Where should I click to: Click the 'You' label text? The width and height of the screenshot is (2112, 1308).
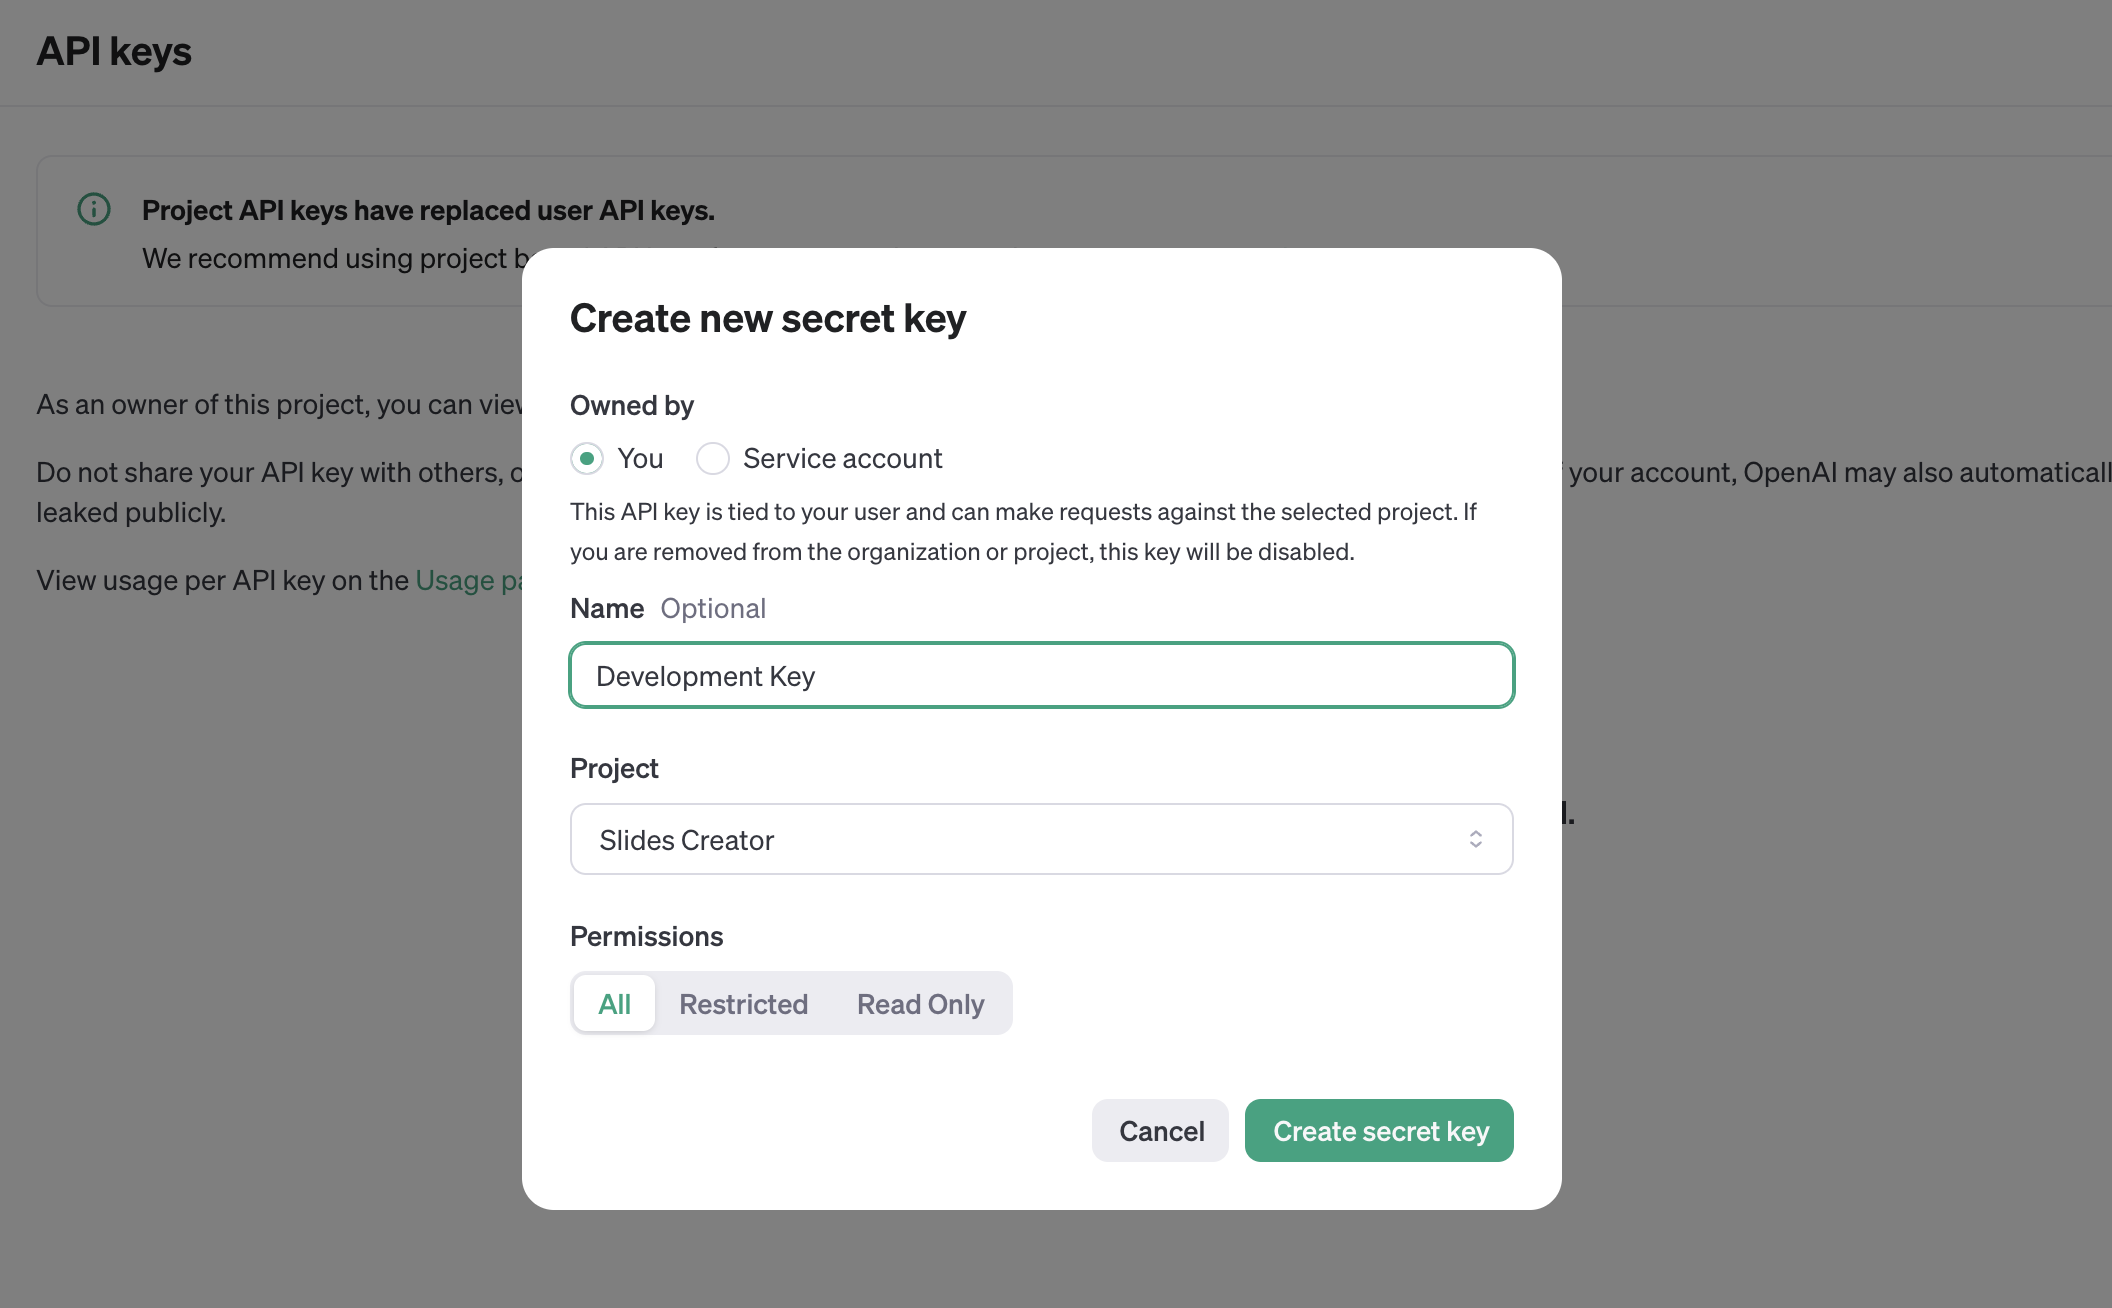pyautogui.click(x=640, y=459)
